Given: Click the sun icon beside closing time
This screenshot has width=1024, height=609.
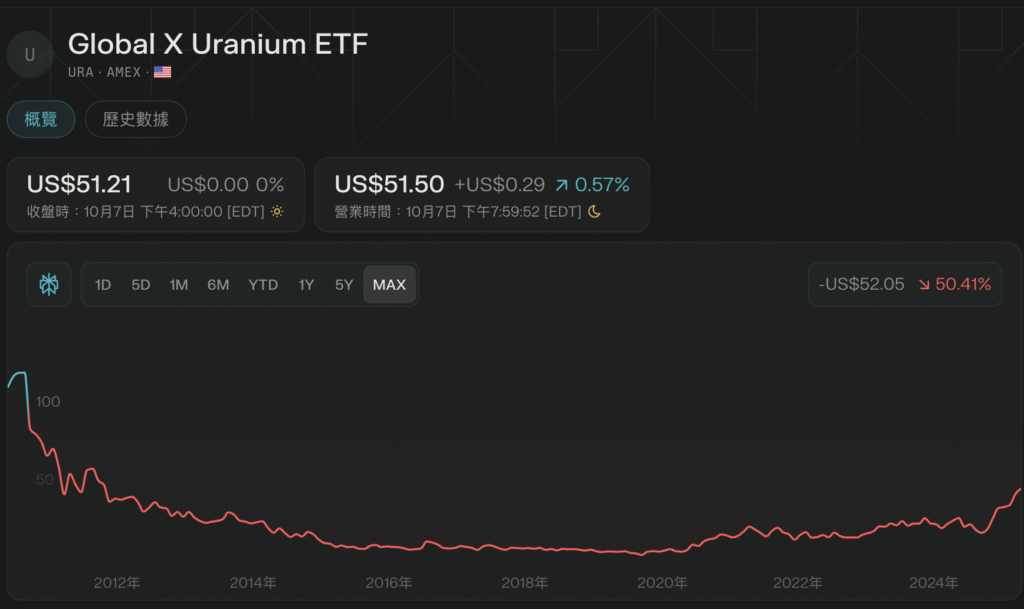Looking at the screenshot, I should [x=277, y=212].
